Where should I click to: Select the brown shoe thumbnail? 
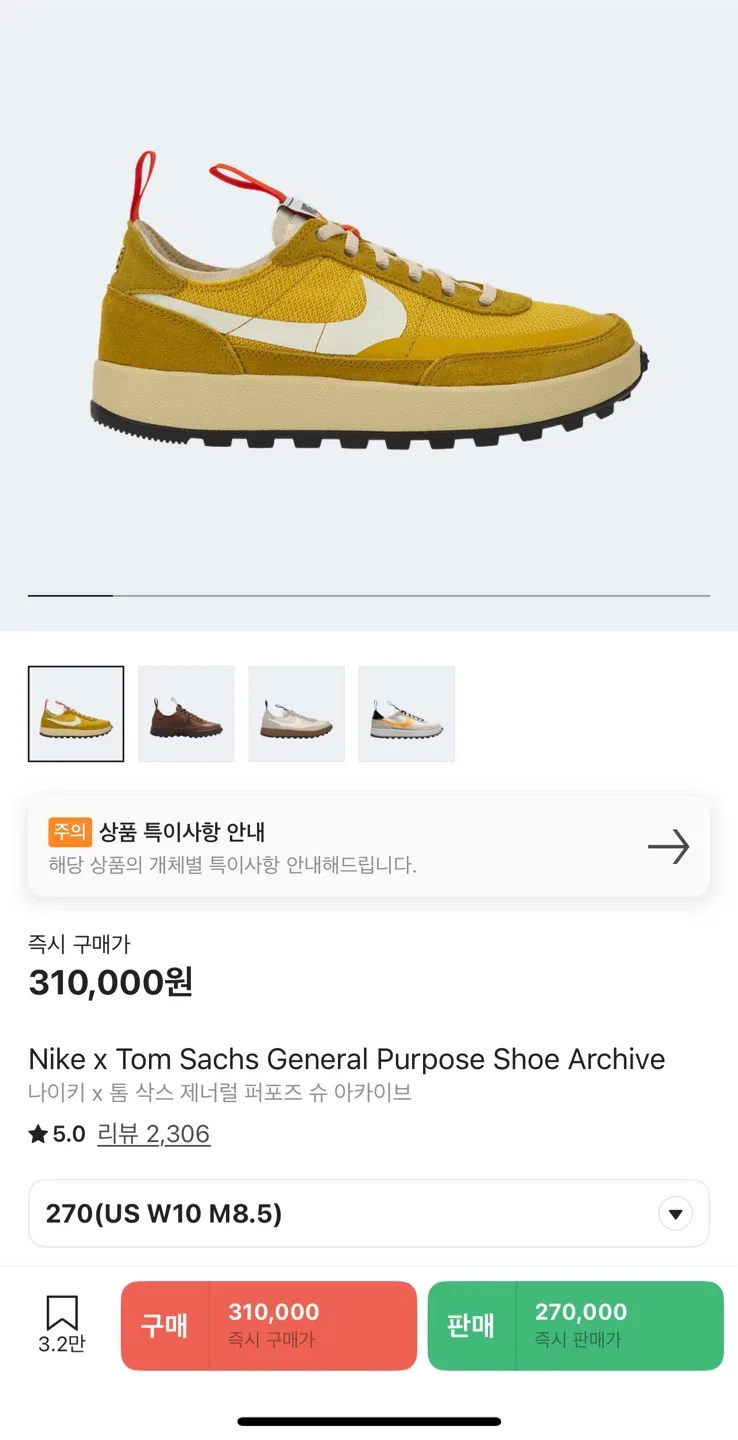[186, 714]
